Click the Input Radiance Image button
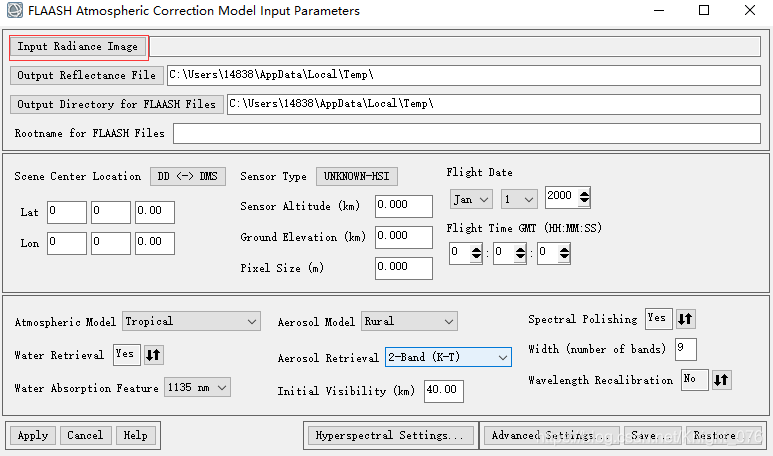This screenshot has height=456, width=773. (78, 47)
